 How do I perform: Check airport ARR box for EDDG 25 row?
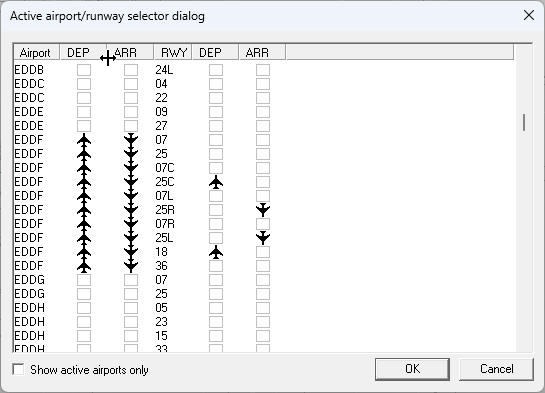coord(131,294)
